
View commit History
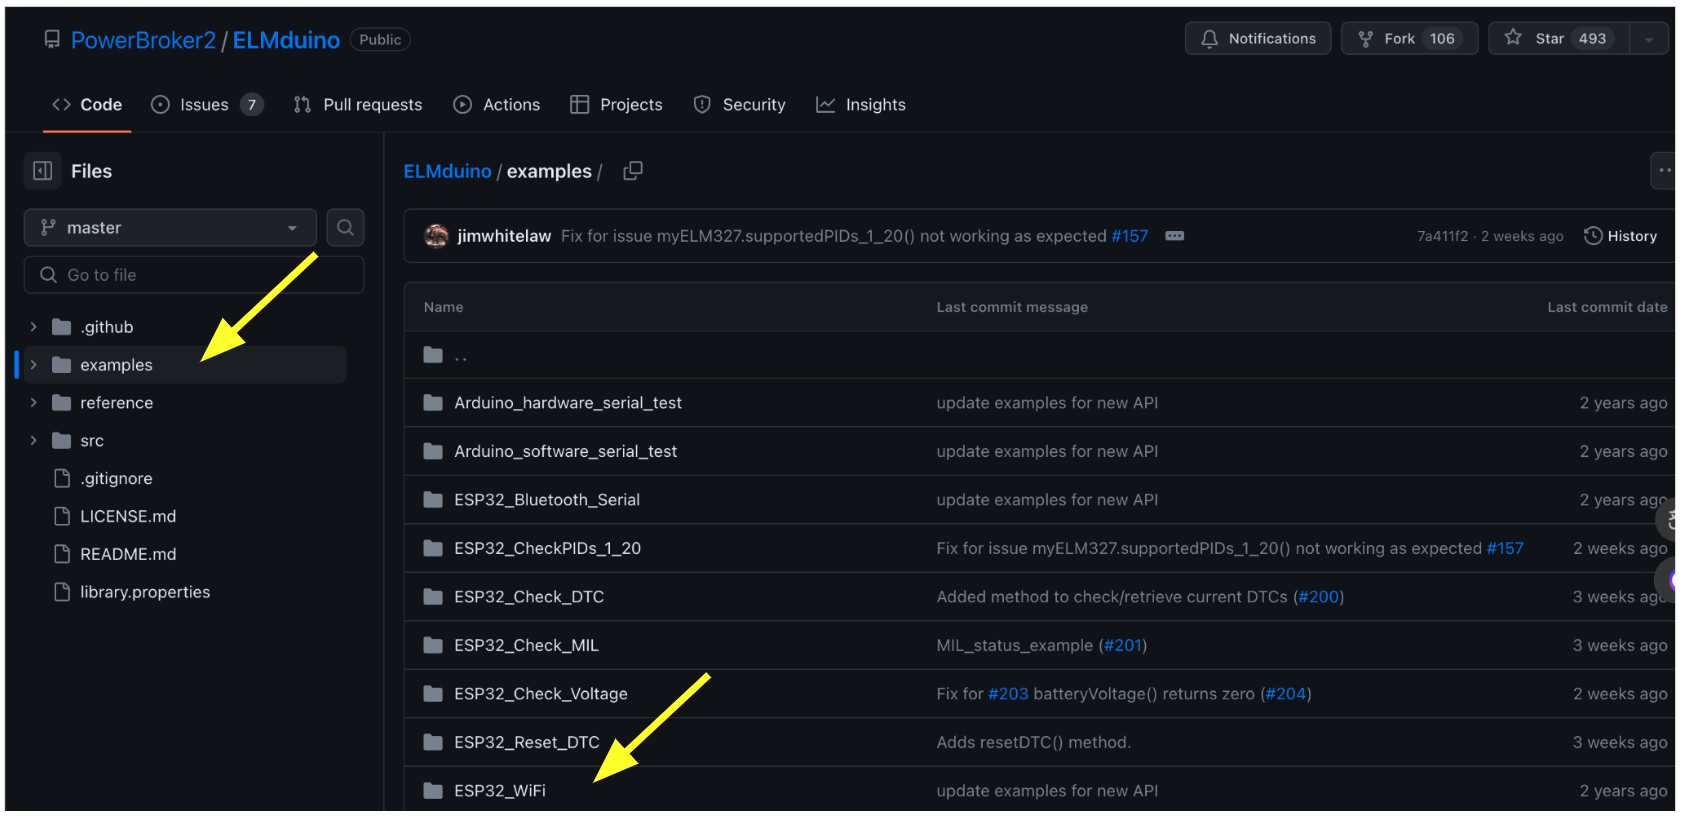click(x=1621, y=236)
